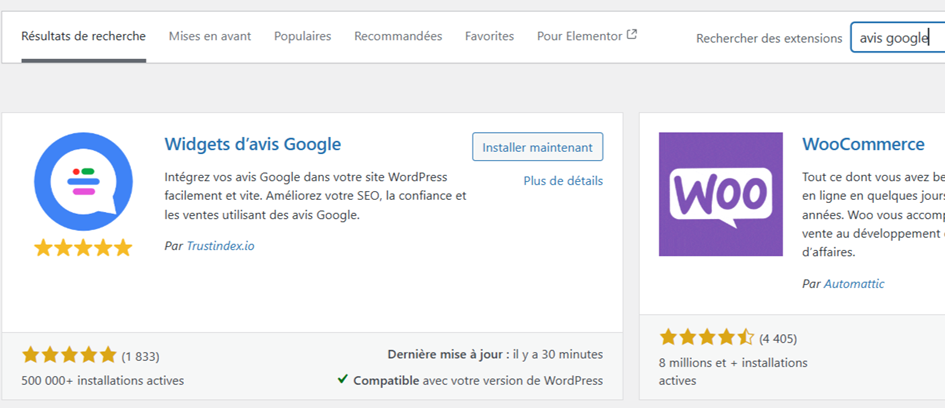Click the Compatible avec votre version text

coord(478,381)
